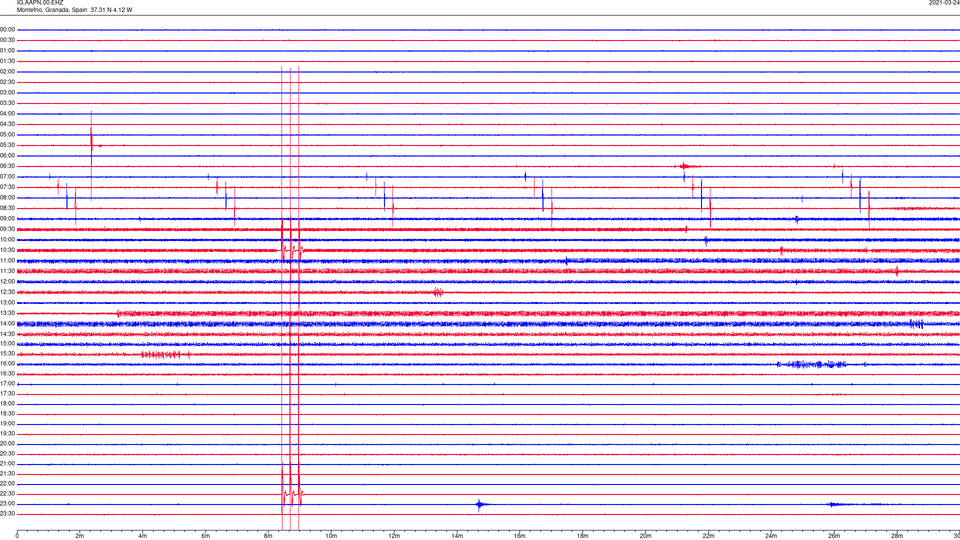Select the 14:00 trace time label
This screenshot has height=540, width=960.
pos(8,323)
